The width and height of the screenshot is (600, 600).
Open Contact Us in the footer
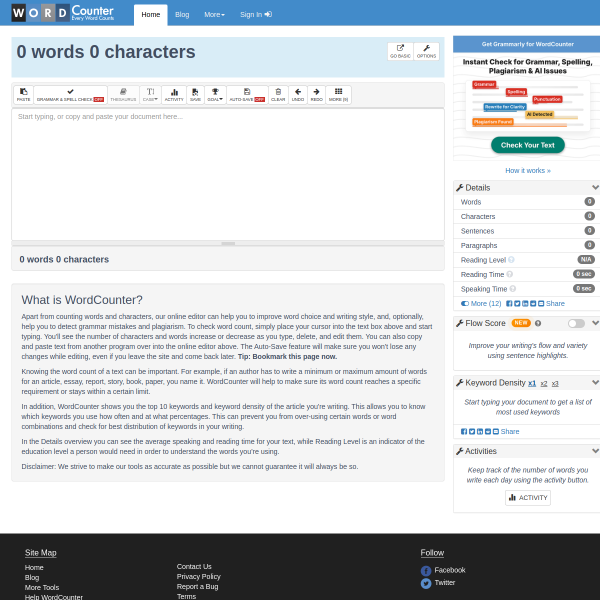pyautogui.click(x=194, y=567)
